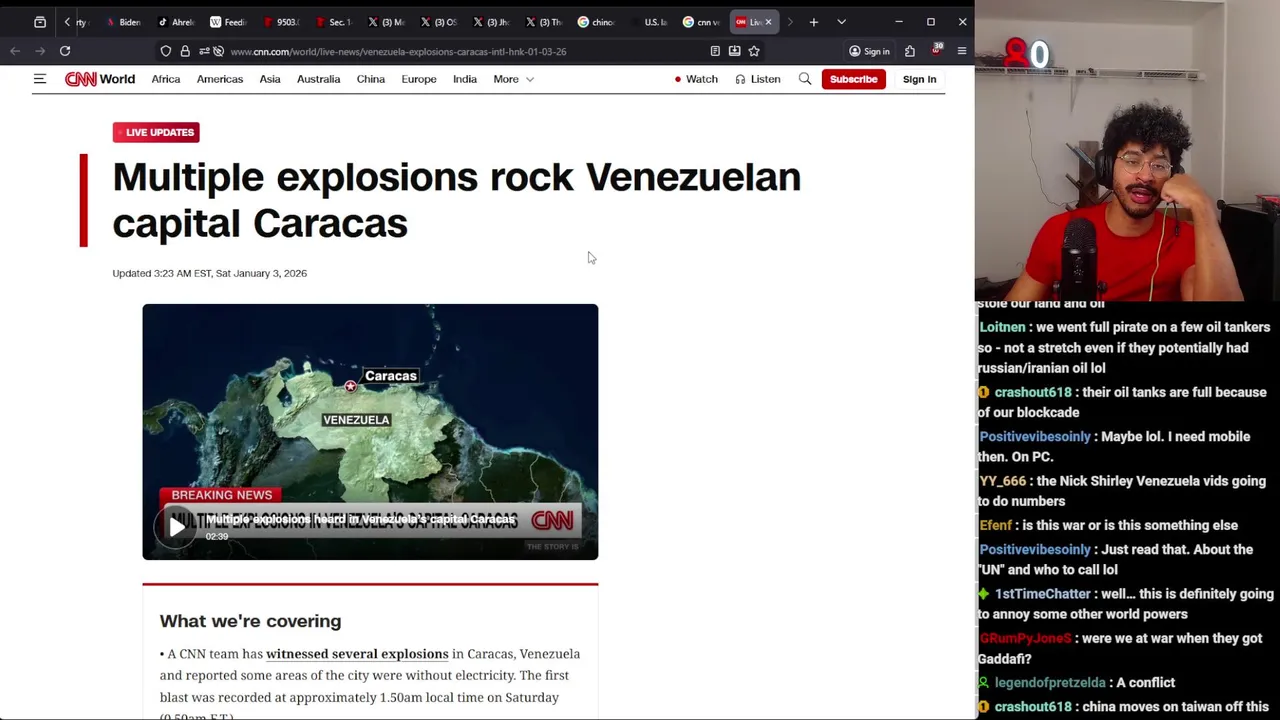Open the India section

click(465, 79)
